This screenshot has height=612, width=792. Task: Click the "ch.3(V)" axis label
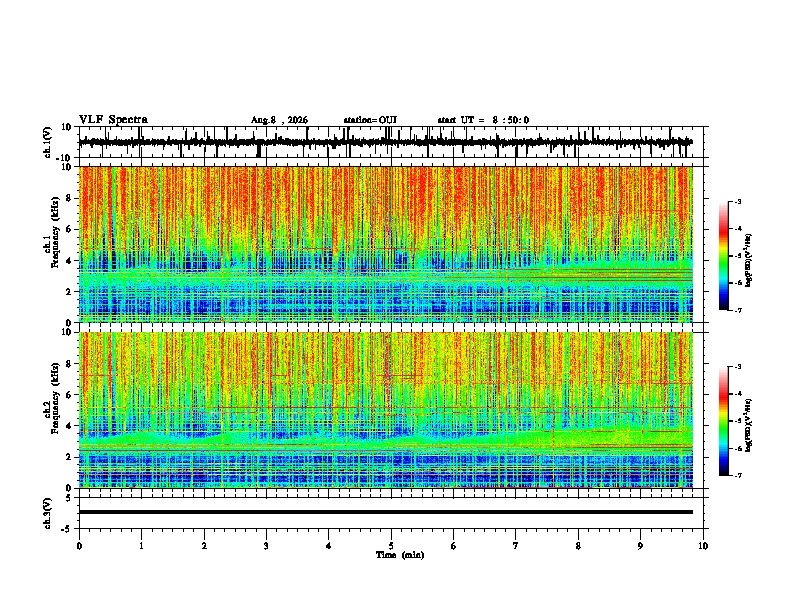tap(48, 513)
